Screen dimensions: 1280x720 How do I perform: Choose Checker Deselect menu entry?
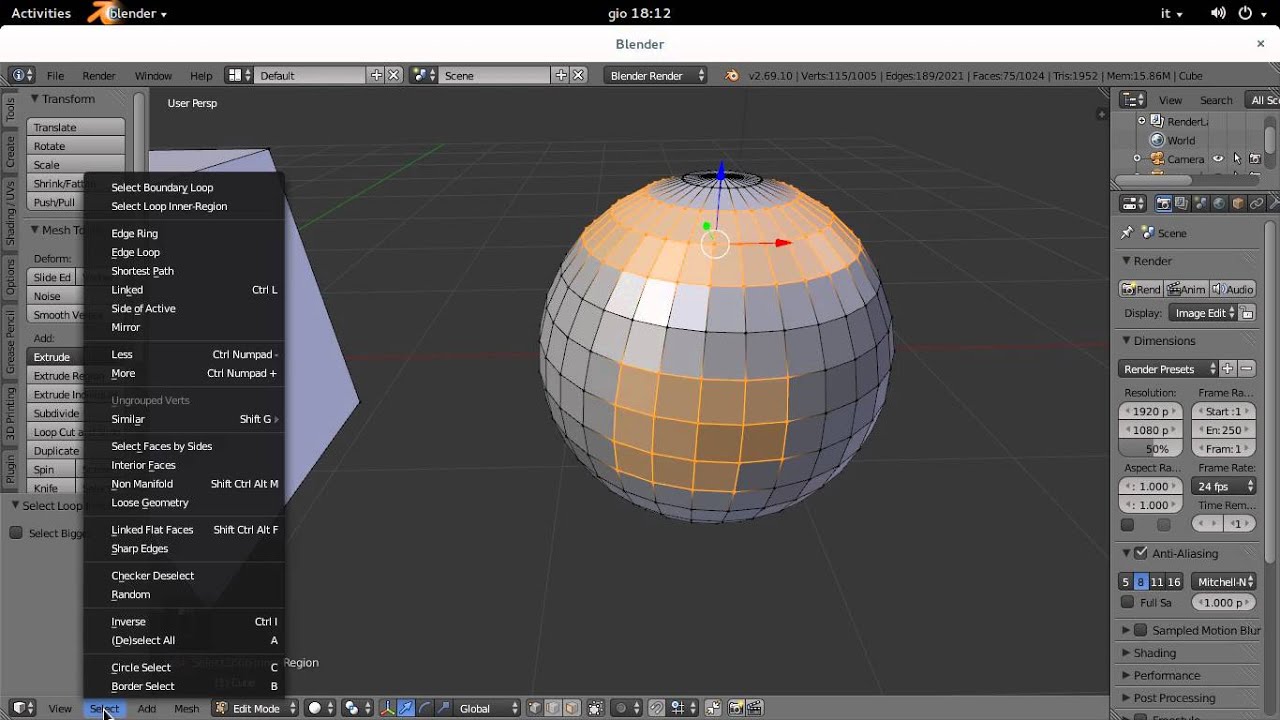pos(152,576)
